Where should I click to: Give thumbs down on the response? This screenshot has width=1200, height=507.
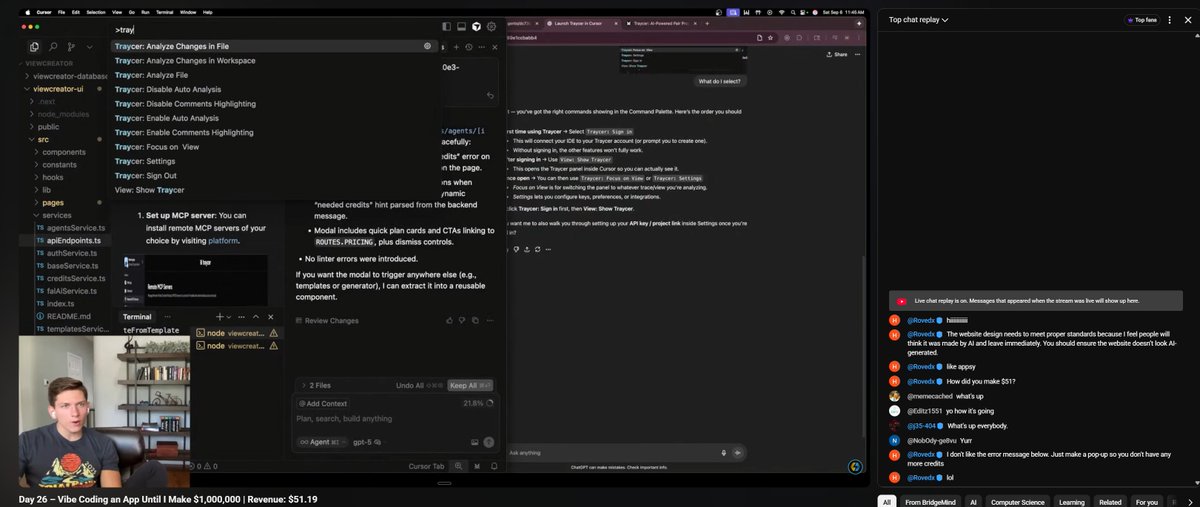[463, 321]
